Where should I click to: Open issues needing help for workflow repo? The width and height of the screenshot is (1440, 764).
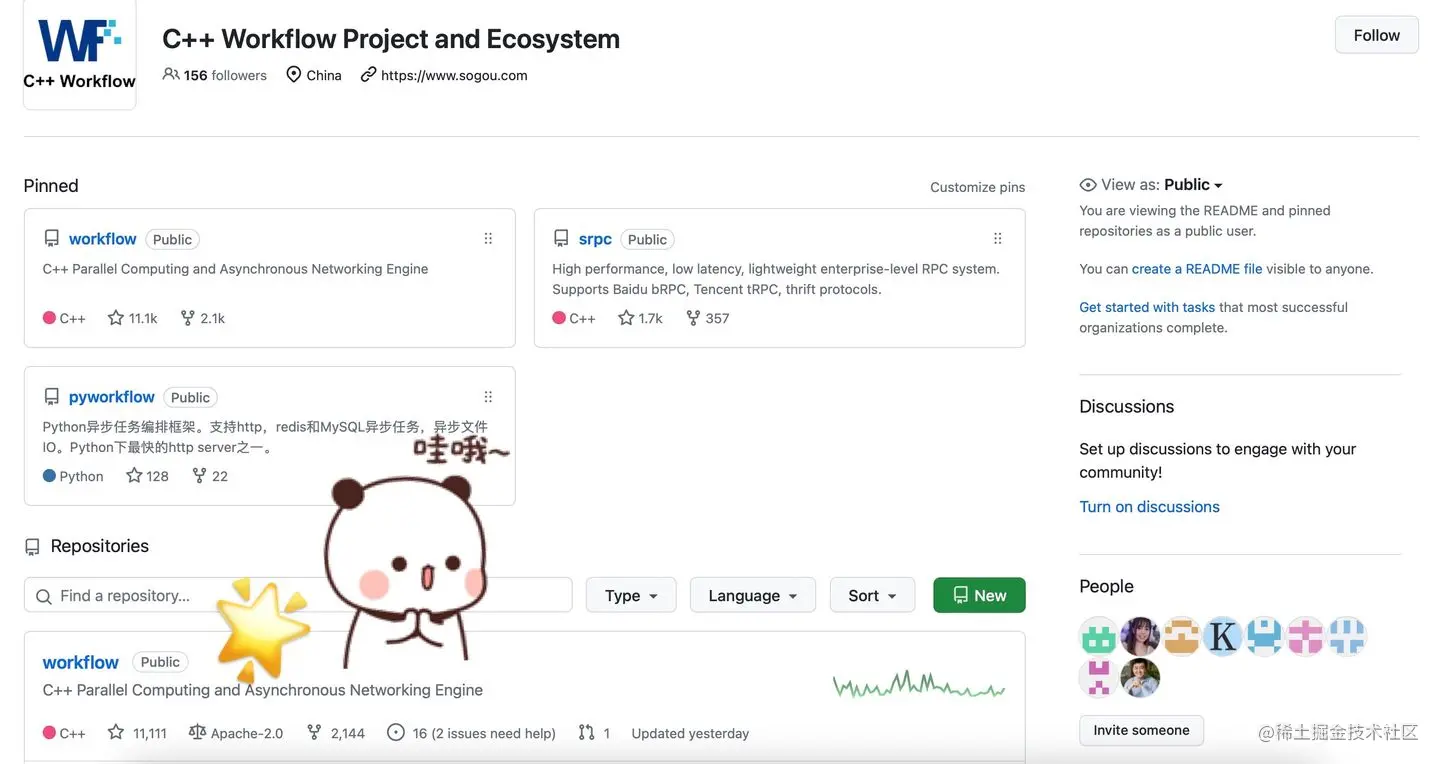[x=471, y=733]
